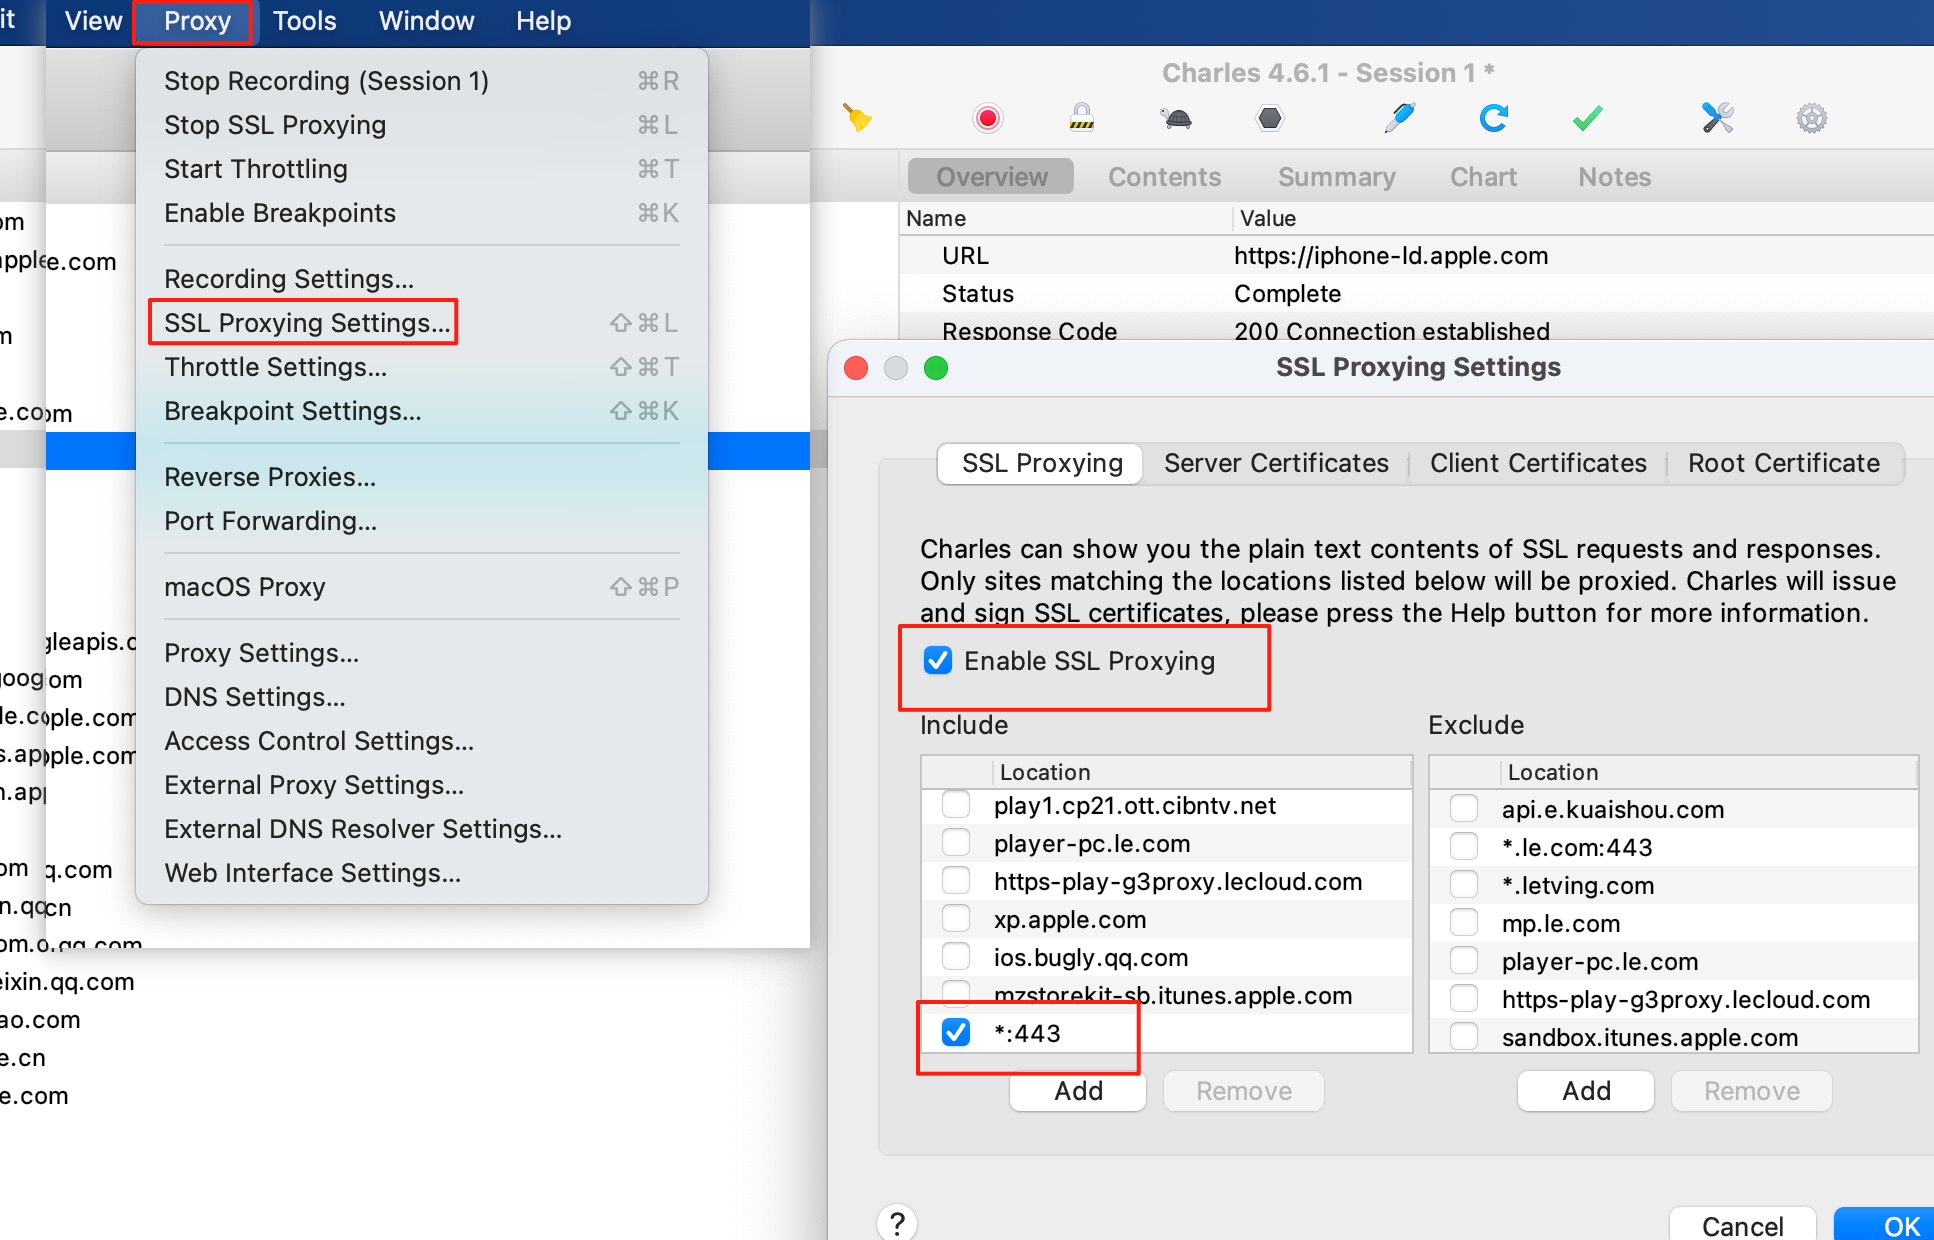Check the xp.apple.com include checkbox
The image size is (1934, 1240).
point(956,919)
